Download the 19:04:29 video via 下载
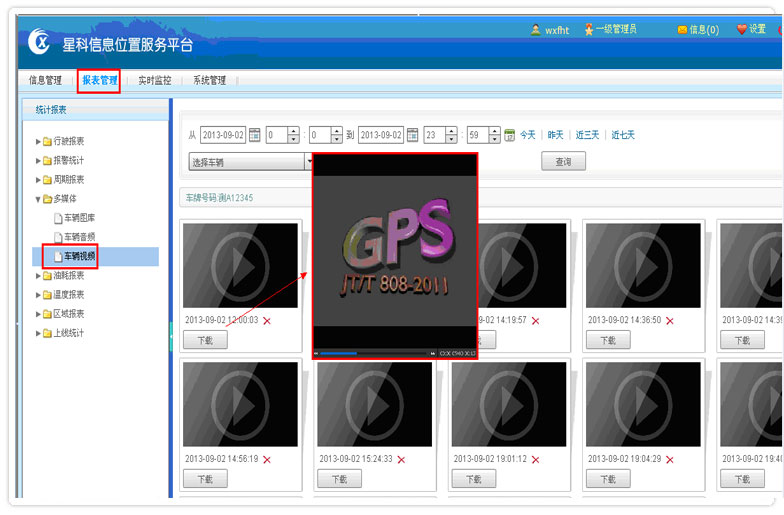784x515 pixels. pyautogui.click(x=608, y=479)
